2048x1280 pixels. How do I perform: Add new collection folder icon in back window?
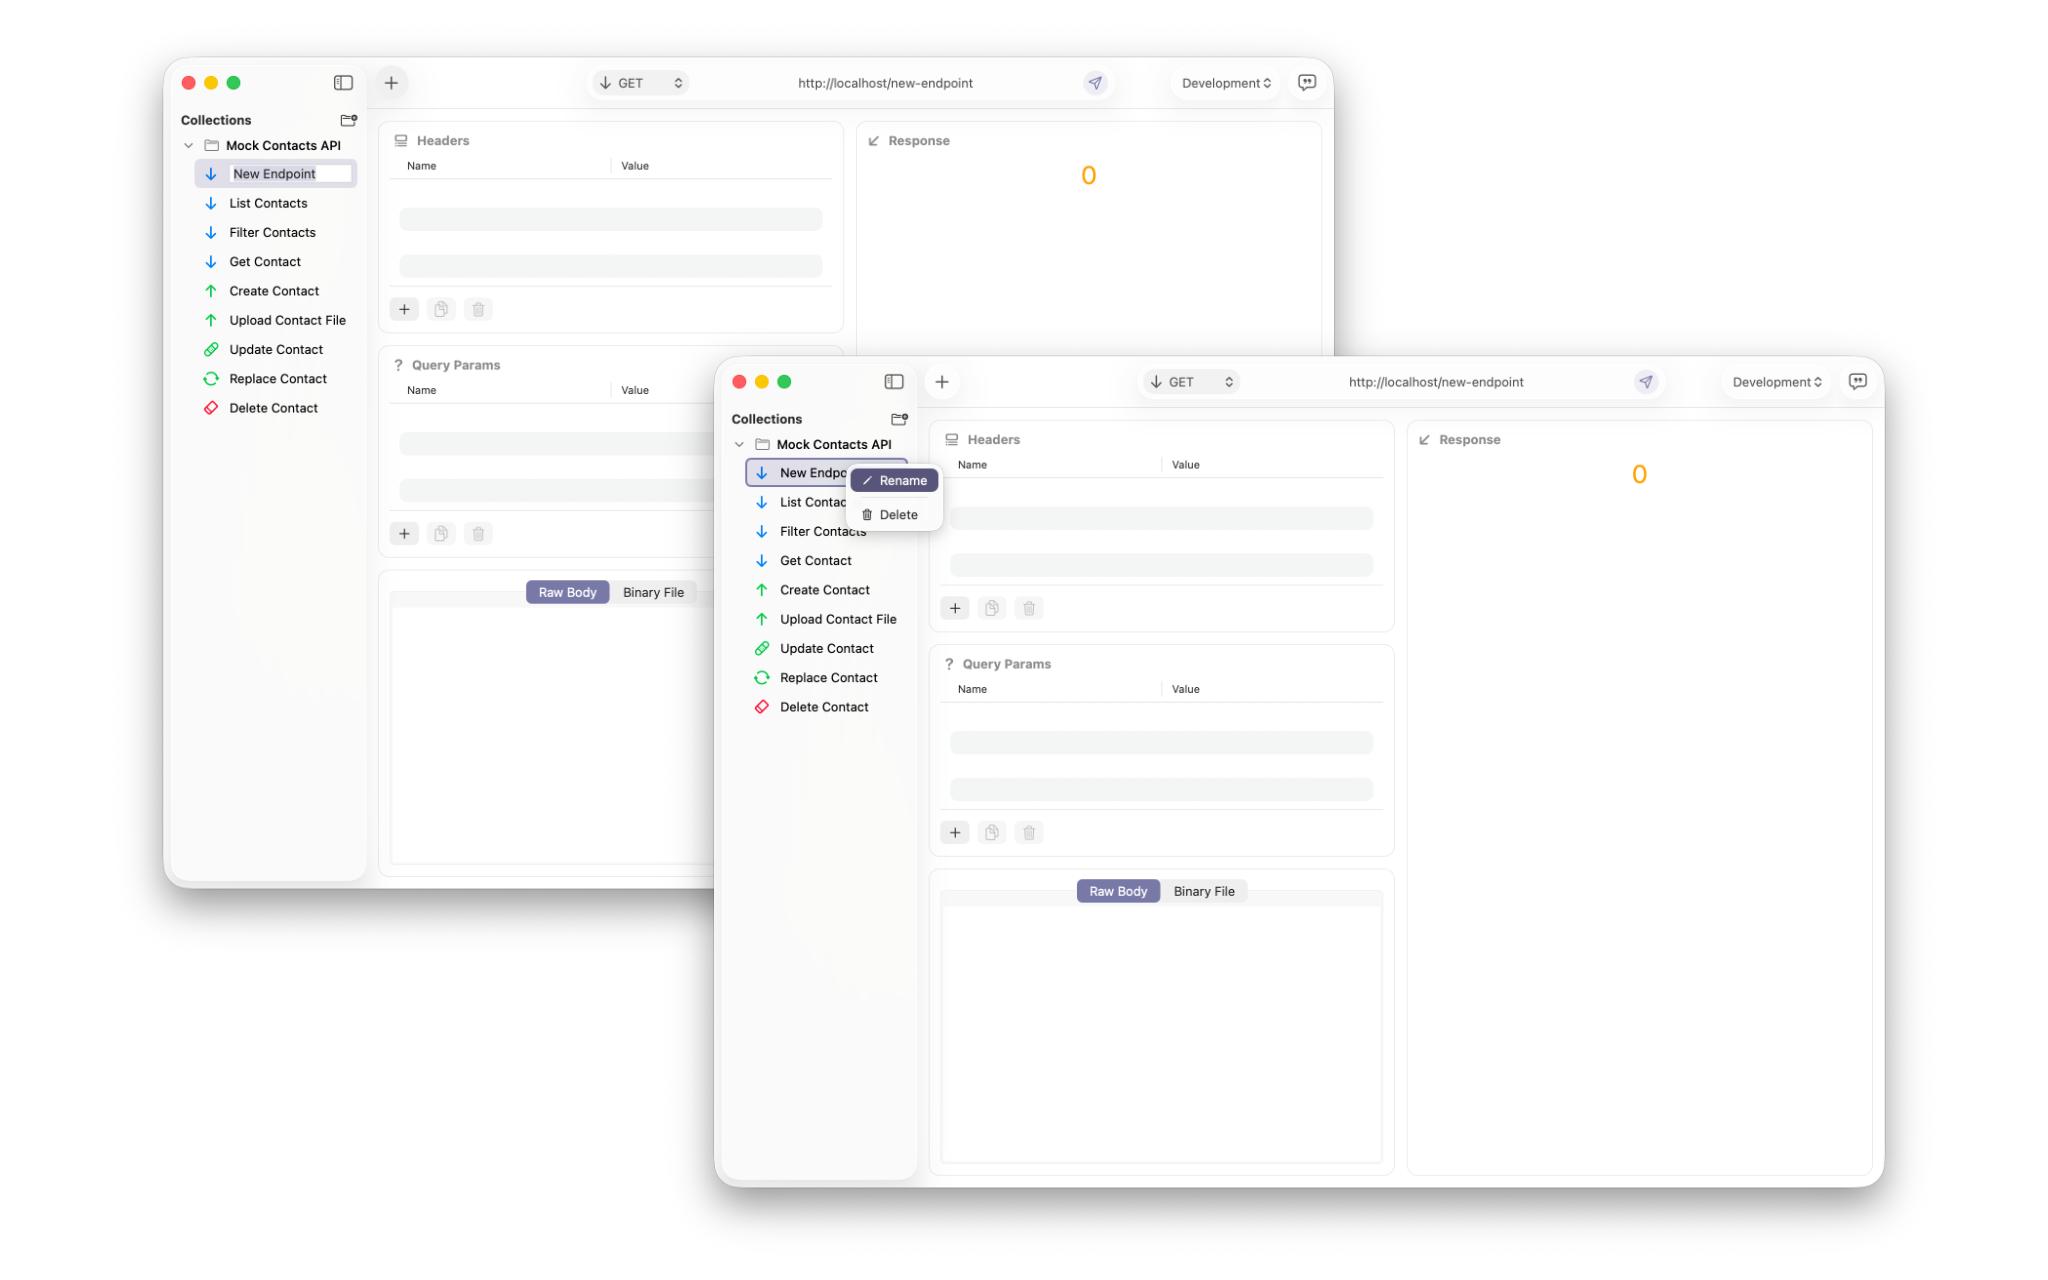[x=348, y=120]
